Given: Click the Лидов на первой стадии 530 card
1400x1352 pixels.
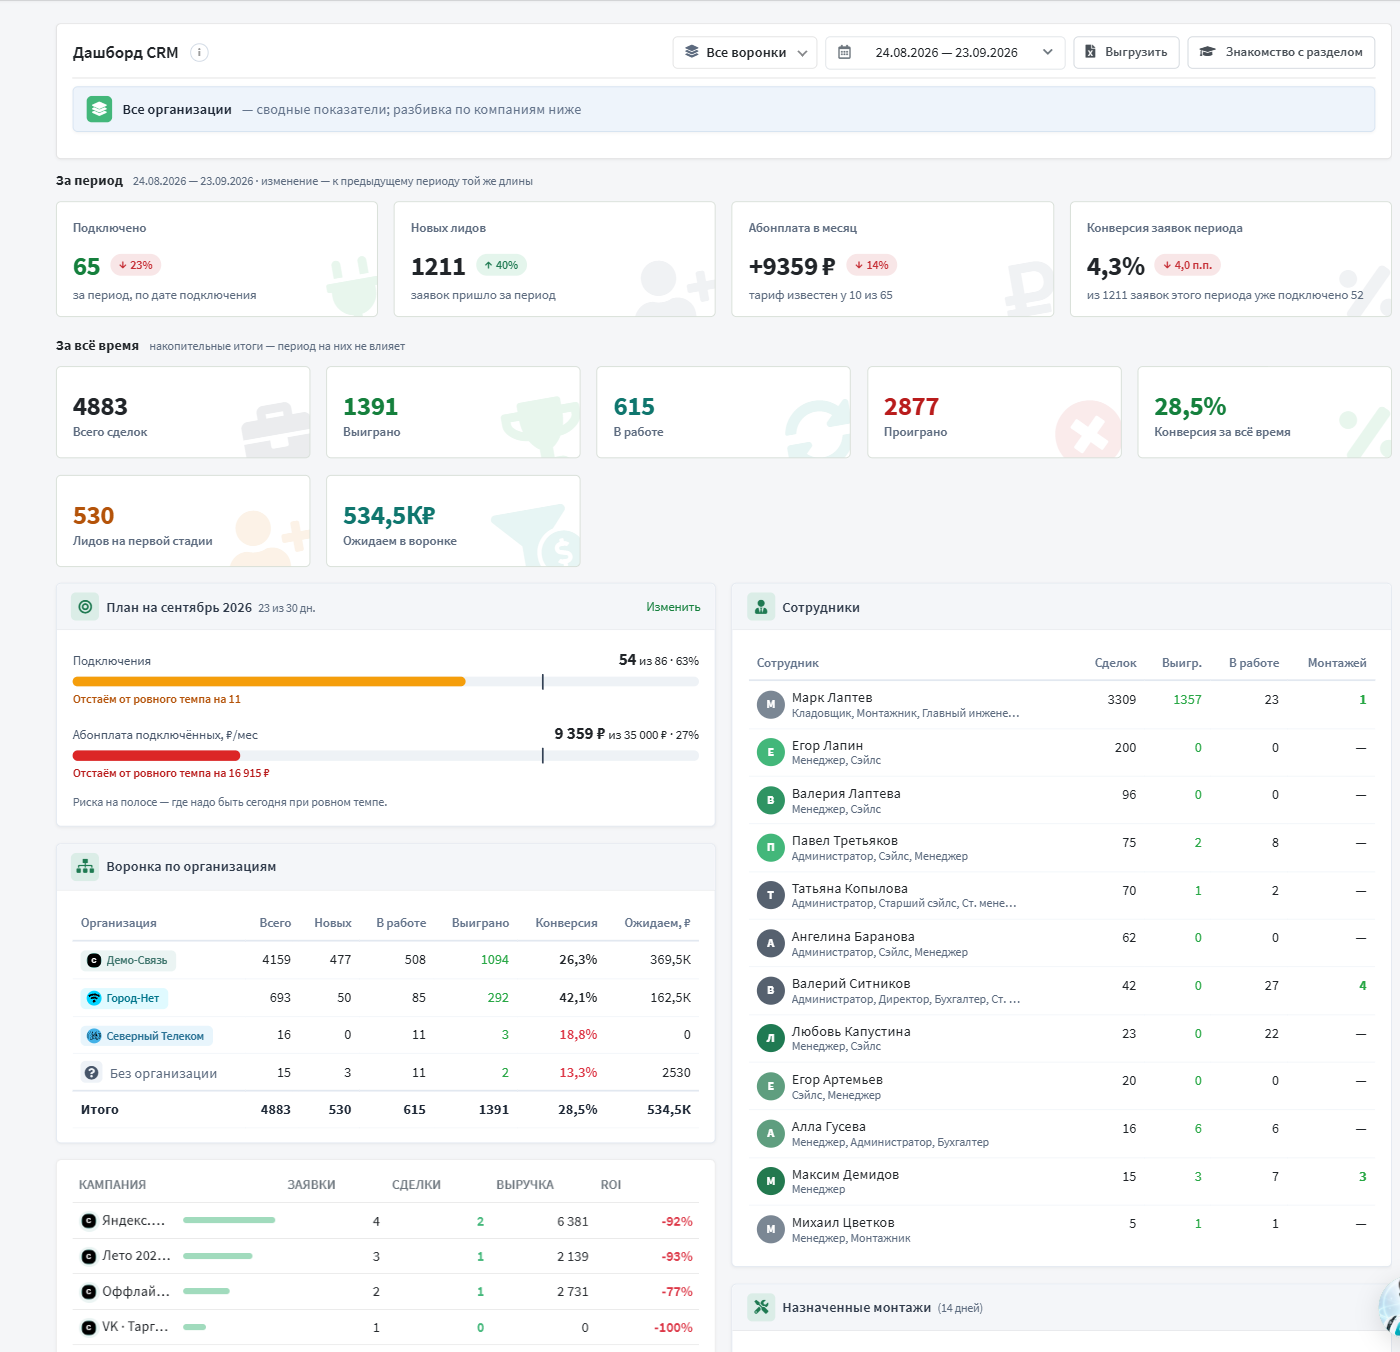Looking at the screenshot, I should pyautogui.click(x=183, y=521).
